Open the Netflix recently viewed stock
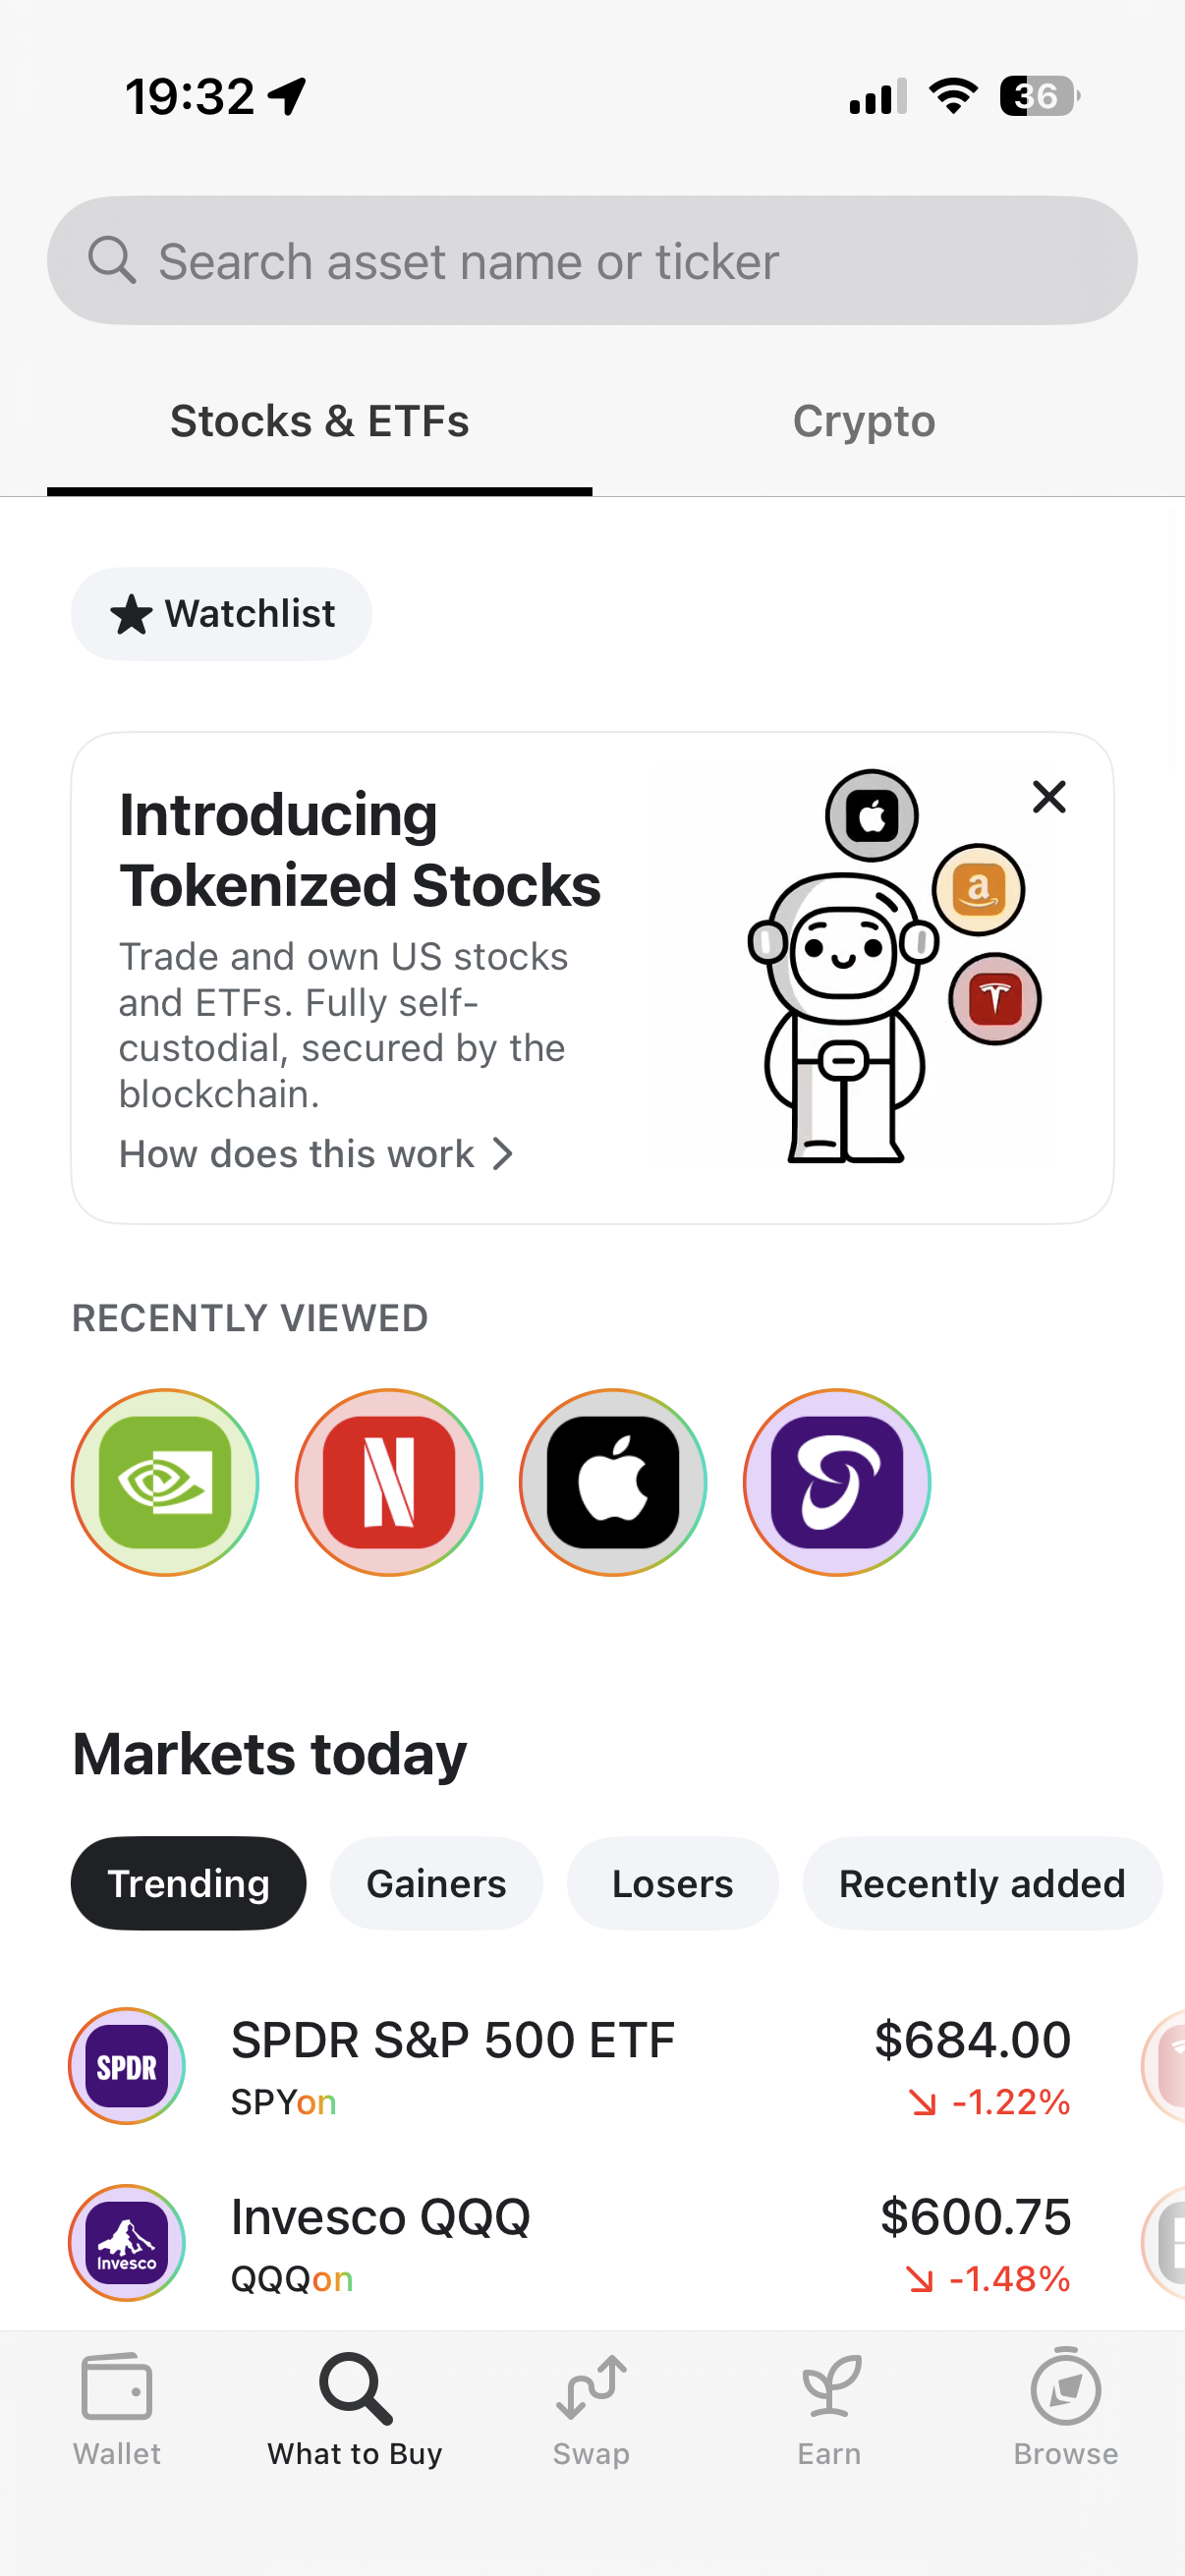The width and height of the screenshot is (1185, 2576). 389,1481
